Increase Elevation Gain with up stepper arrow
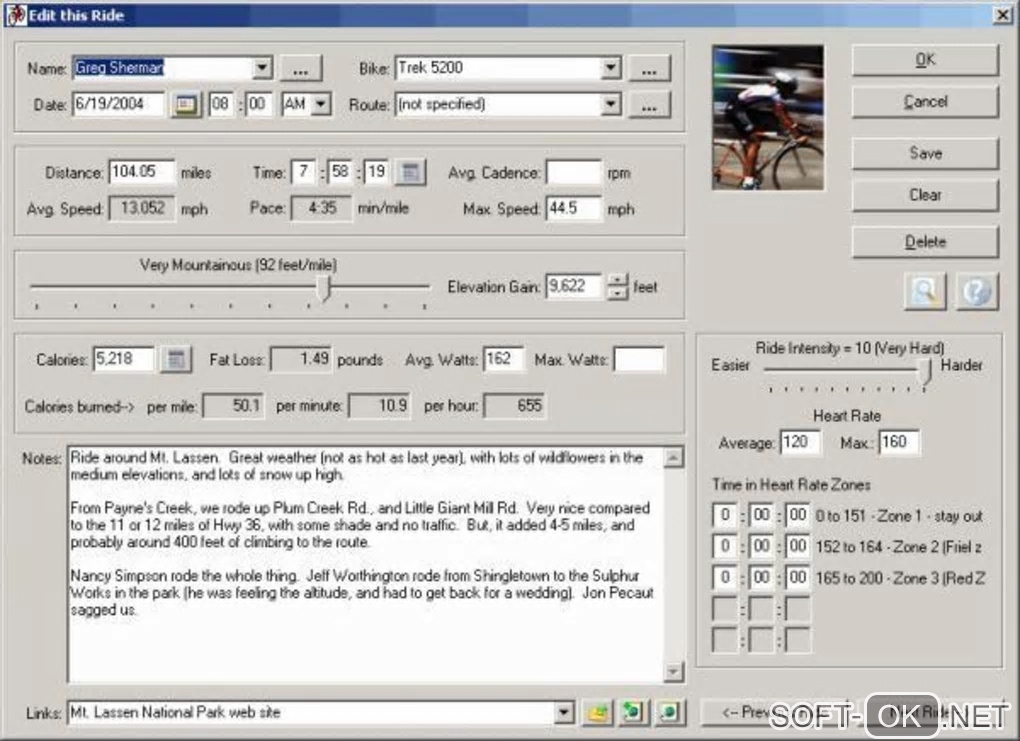The height and width of the screenshot is (741, 1020). 617,280
